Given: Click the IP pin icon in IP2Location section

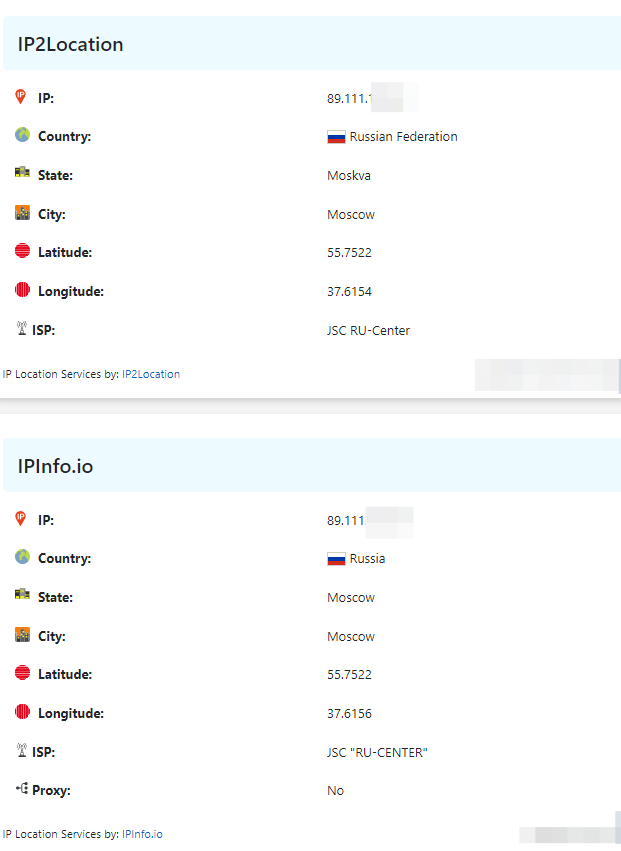Looking at the screenshot, I should coord(21,97).
